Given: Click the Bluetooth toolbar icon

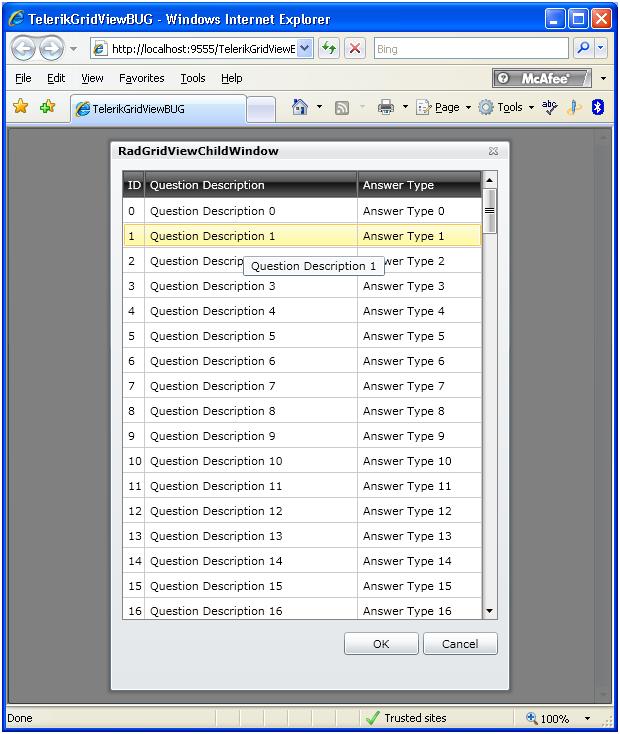Looking at the screenshot, I should pyautogui.click(x=597, y=107).
